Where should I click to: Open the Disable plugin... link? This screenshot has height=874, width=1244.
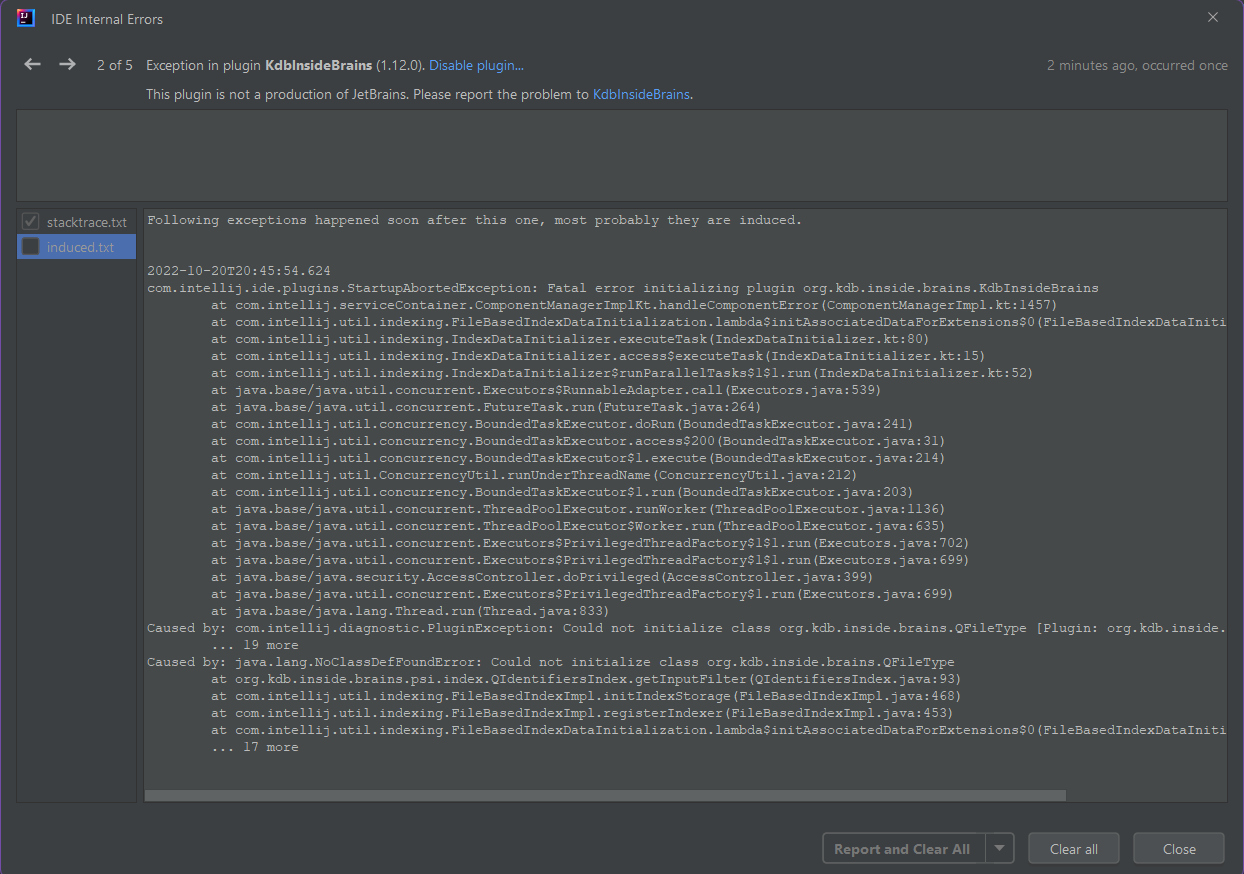(476, 65)
